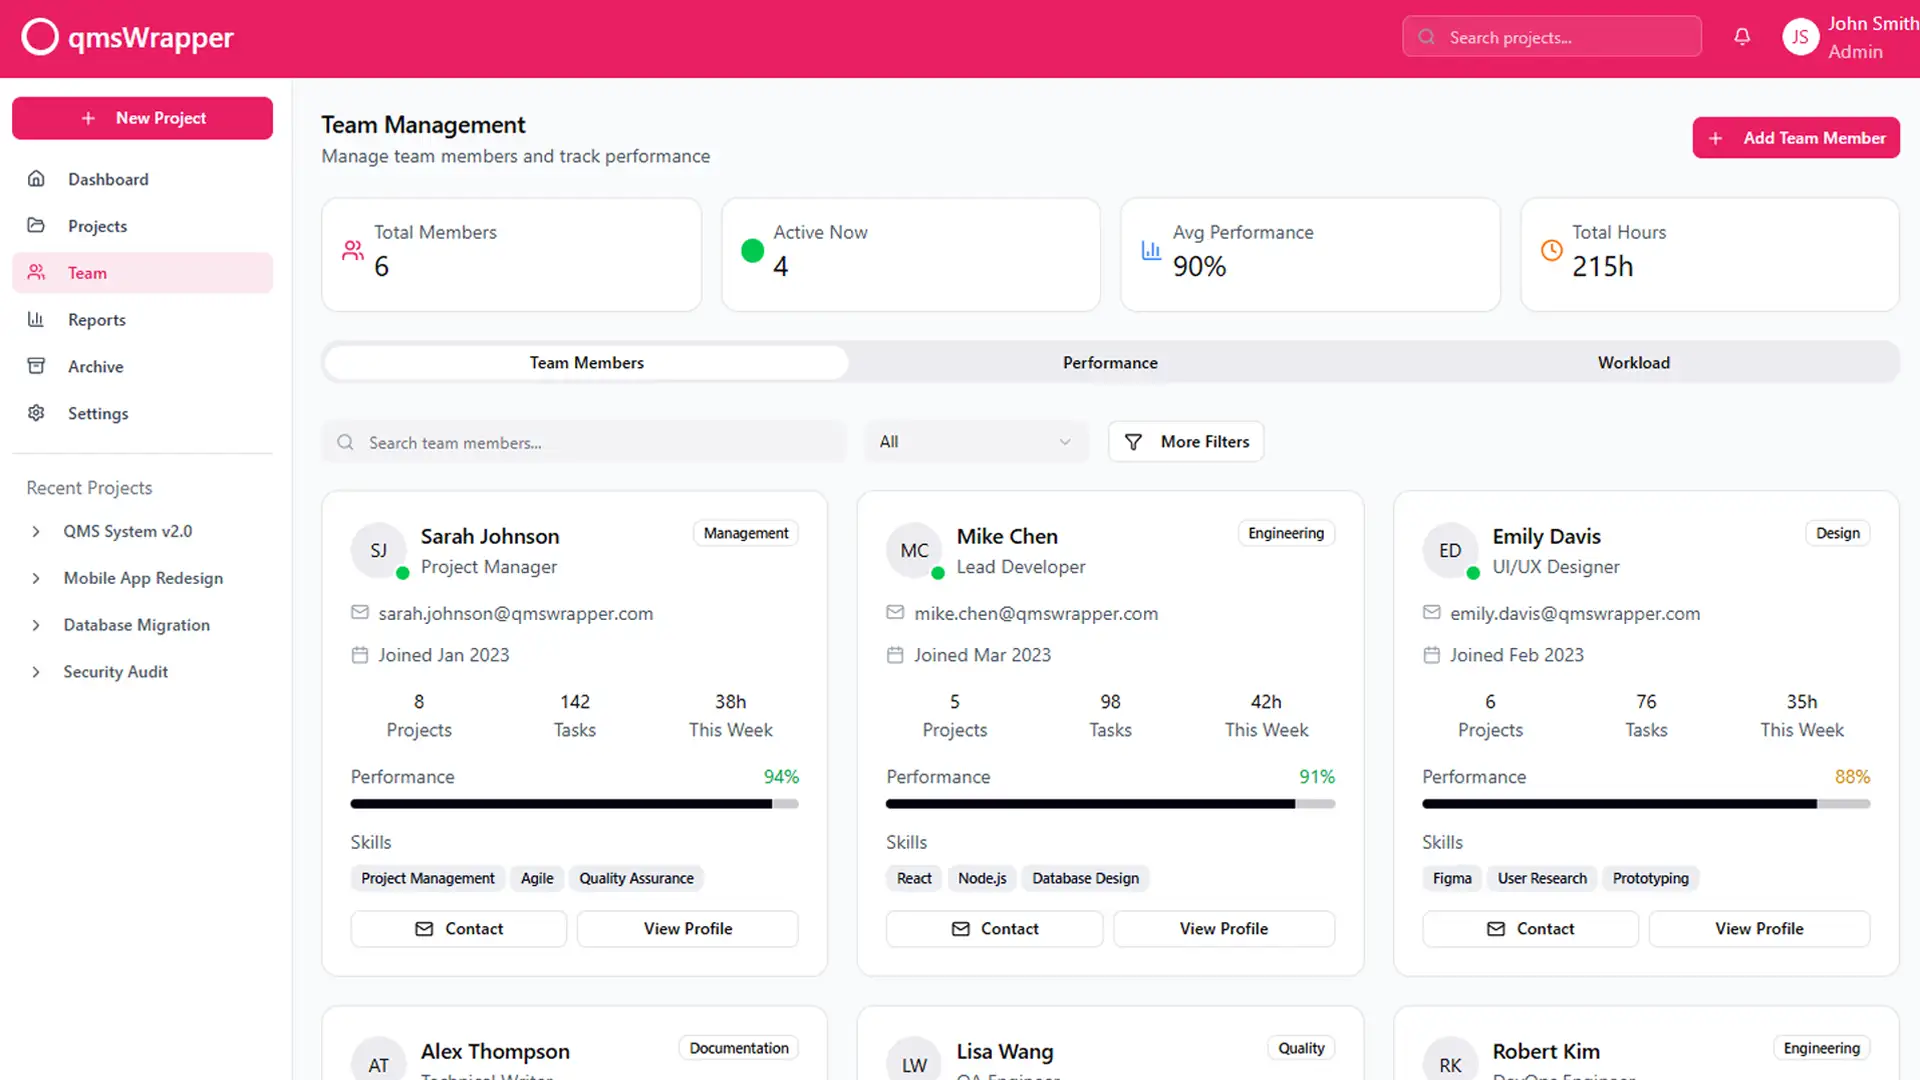Expand Security Audit project chevron
This screenshot has width=1920, height=1080.
36,672
